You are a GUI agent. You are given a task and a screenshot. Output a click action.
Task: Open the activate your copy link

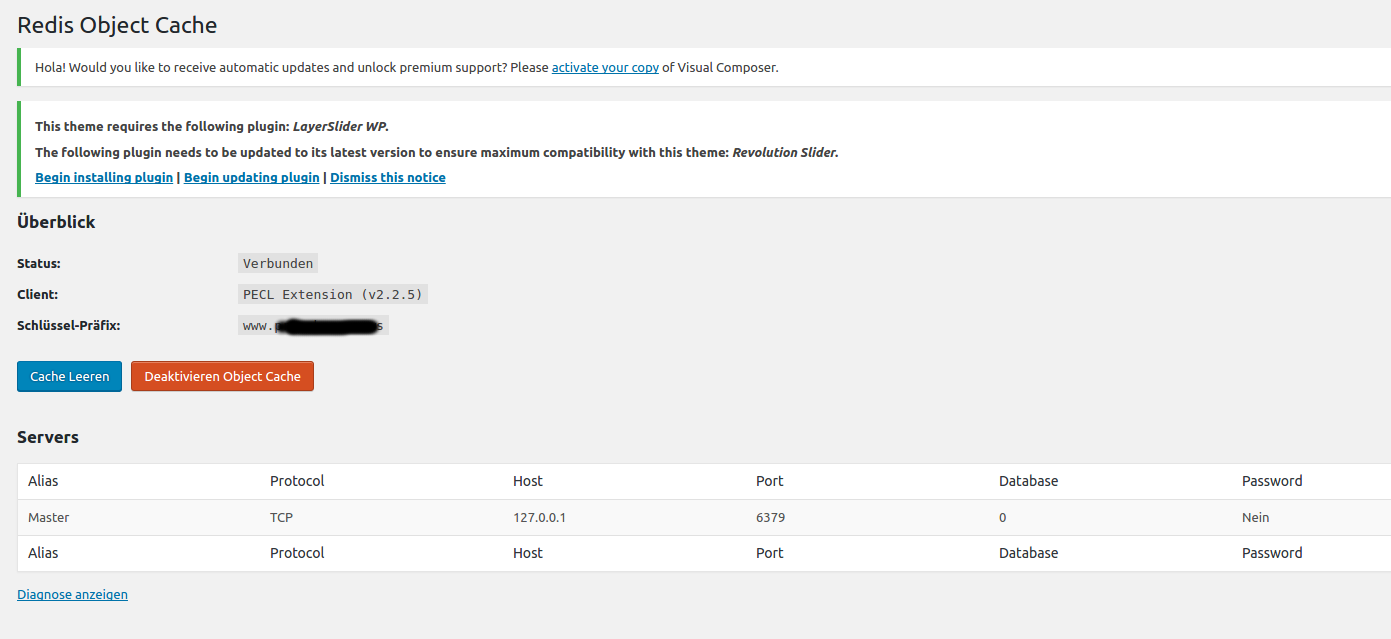point(605,67)
